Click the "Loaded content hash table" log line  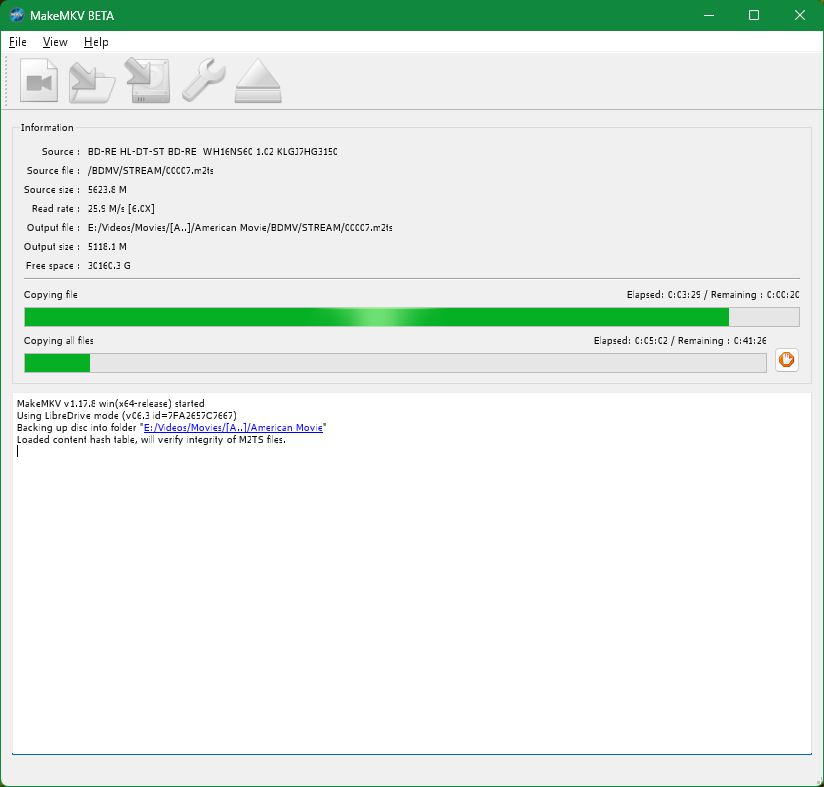(x=151, y=440)
